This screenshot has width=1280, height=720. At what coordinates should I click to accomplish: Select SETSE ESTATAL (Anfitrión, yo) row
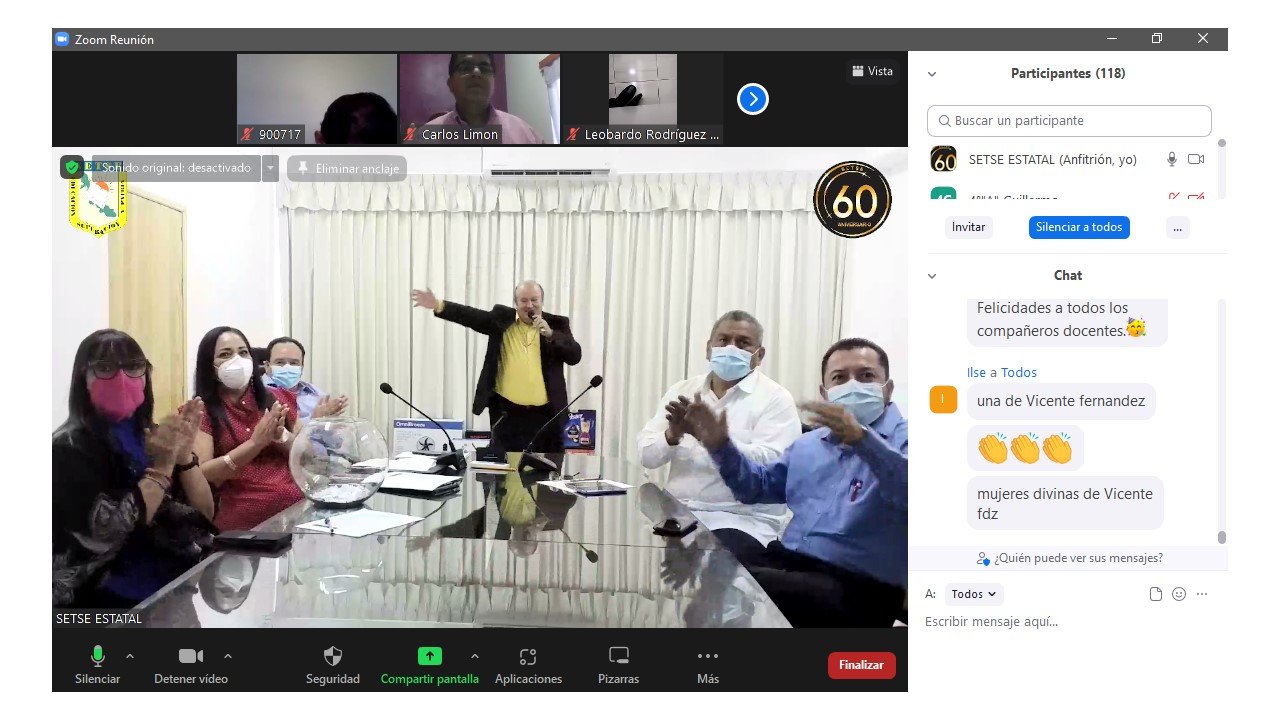coord(1068,159)
